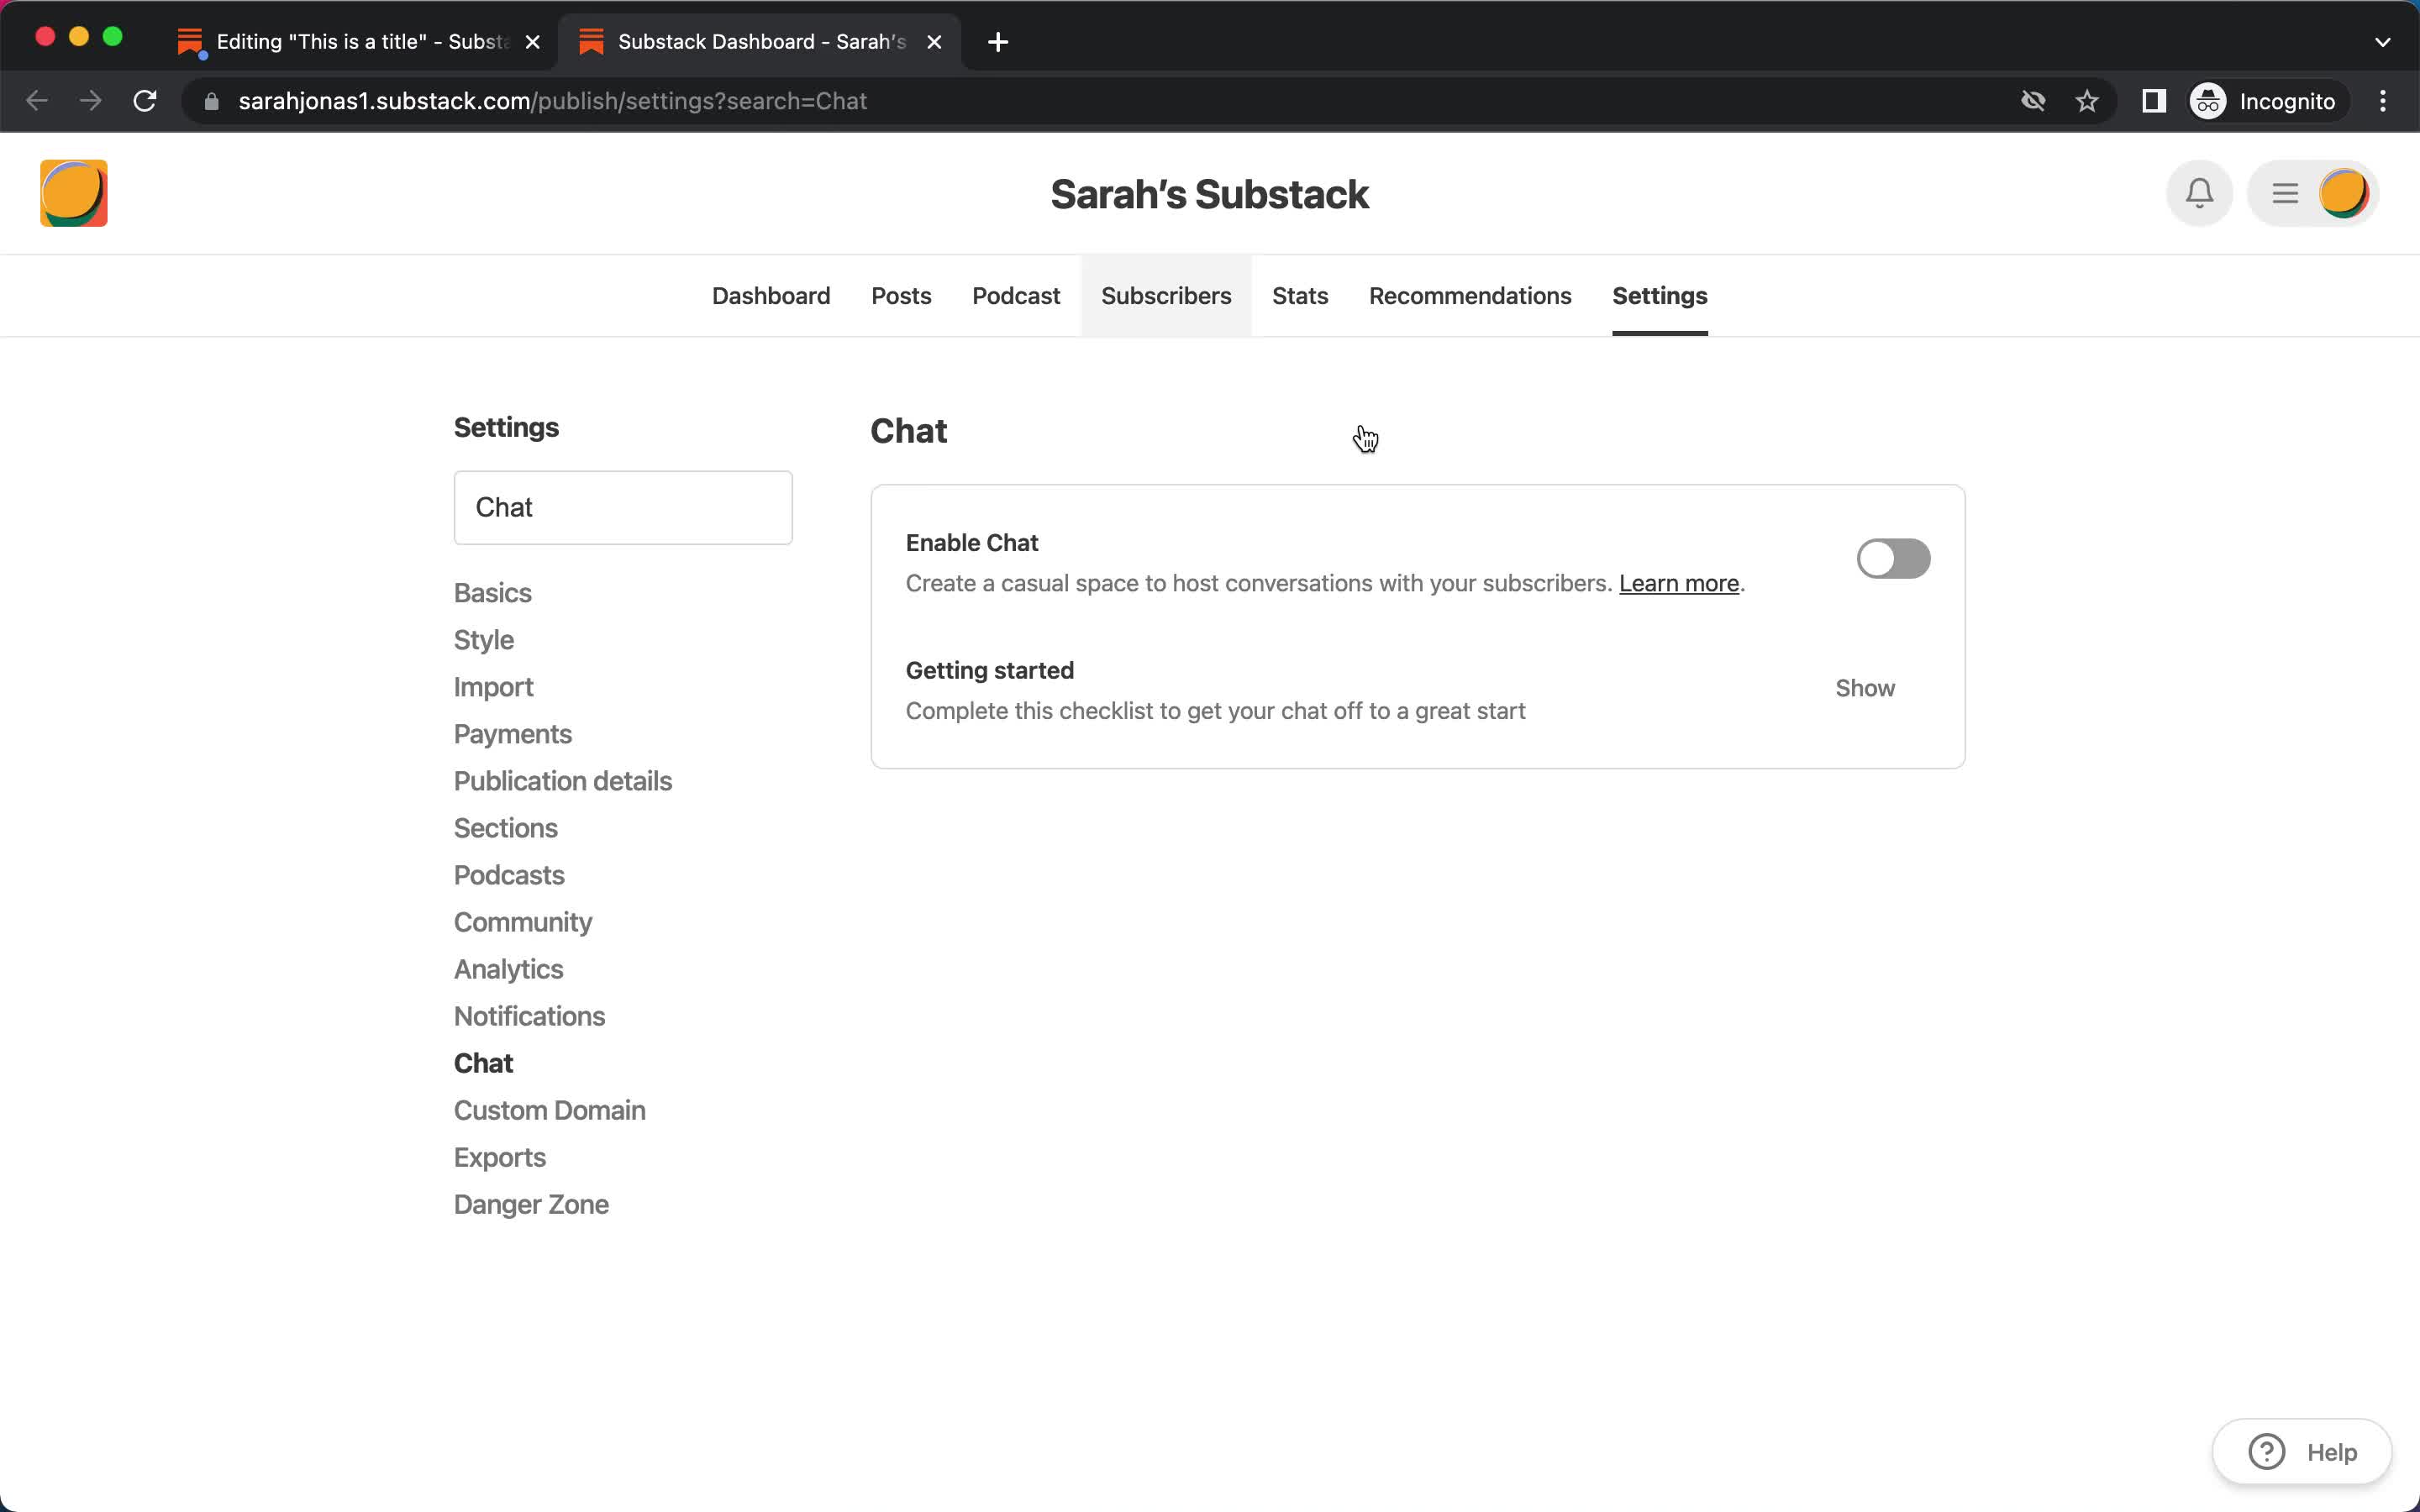Click the bell notification icon
Image resolution: width=2420 pixels, height=1512 pixels.
coord(2199,193)
